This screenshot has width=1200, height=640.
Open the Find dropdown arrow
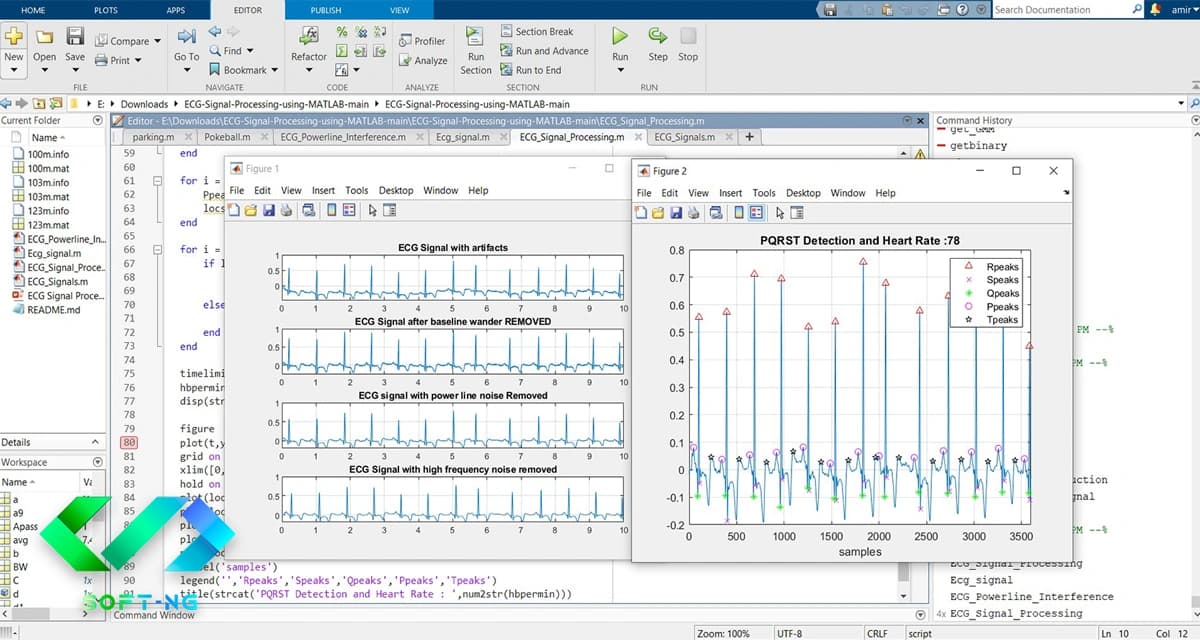click(249, 51)
